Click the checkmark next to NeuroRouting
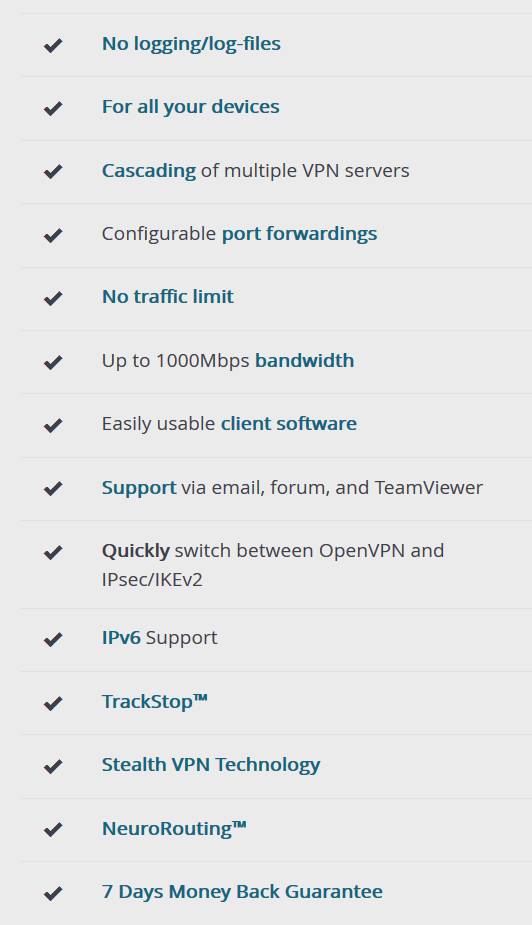The width and height of the screenshot is (532, 925). (53, 830)
